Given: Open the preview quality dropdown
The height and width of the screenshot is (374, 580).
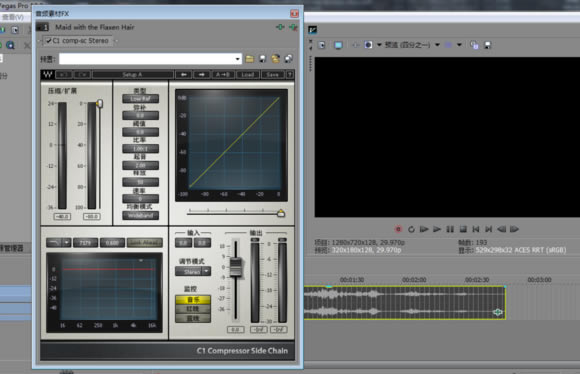Looking at the screenshot, I should [437, 45].
